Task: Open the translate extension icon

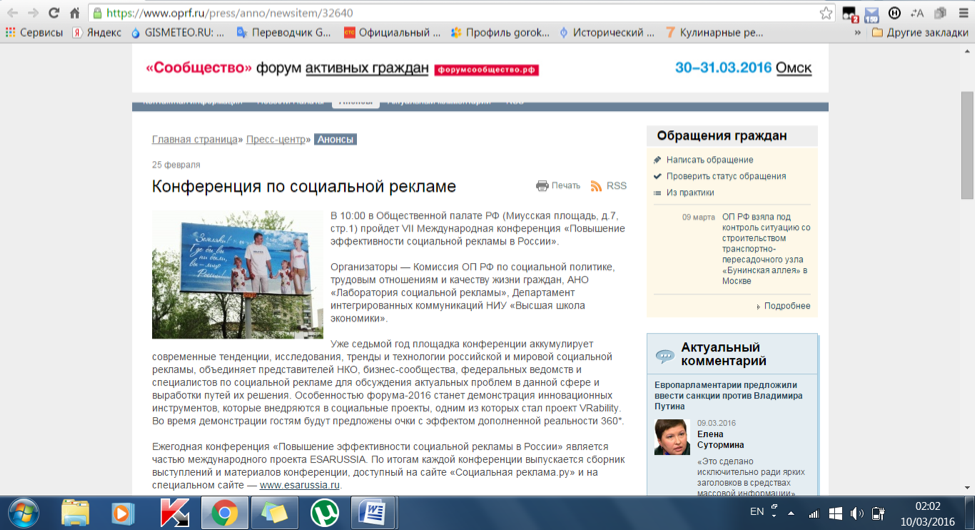Action: tap(917, 13)
